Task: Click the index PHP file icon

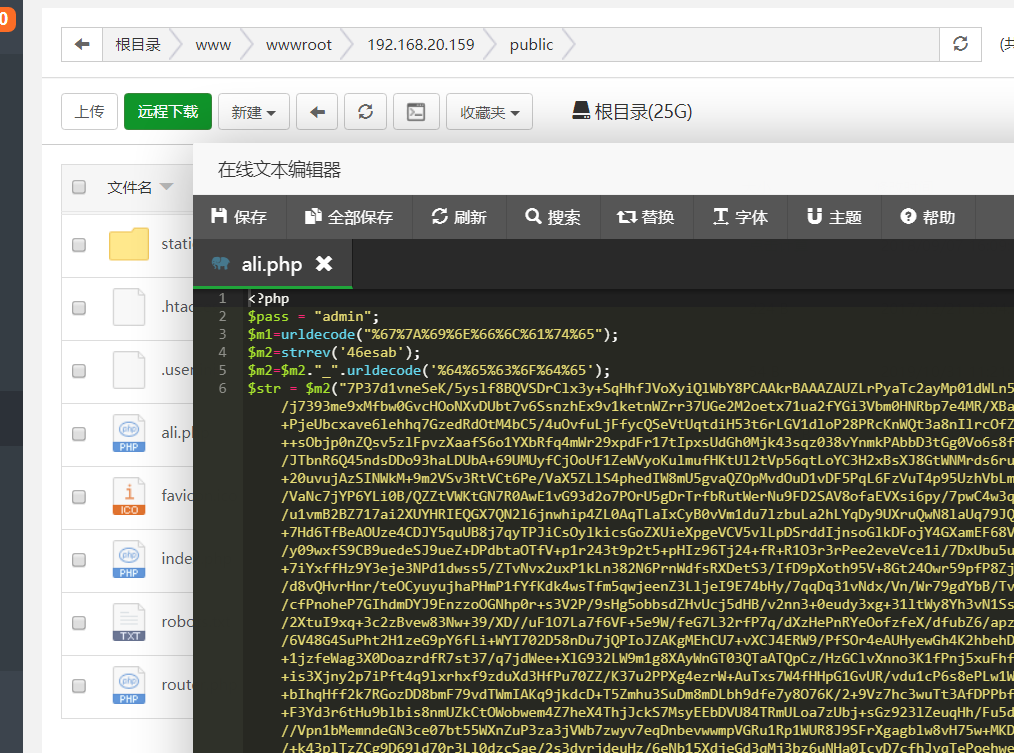Action: pos(129,559)
